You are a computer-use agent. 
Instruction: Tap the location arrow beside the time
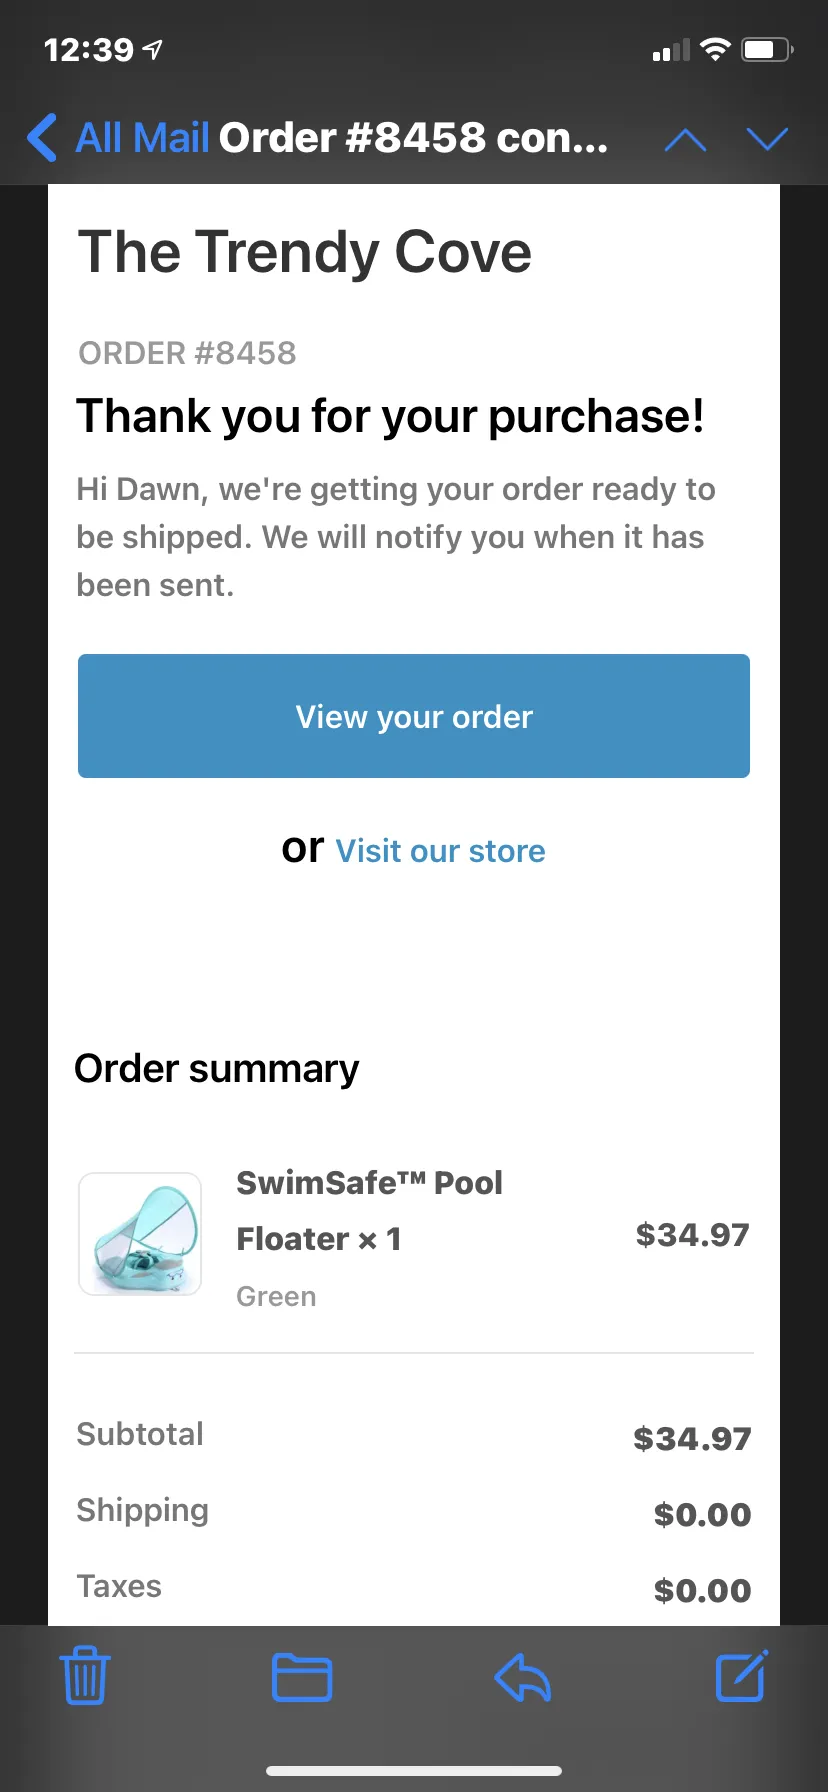click(153, 49)
